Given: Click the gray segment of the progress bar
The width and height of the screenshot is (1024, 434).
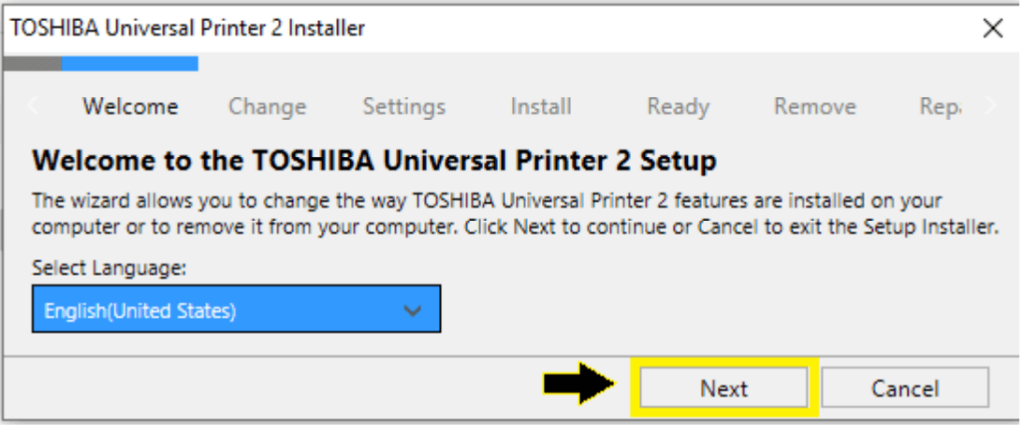Looking at the screenshot, I should [33, 63].
